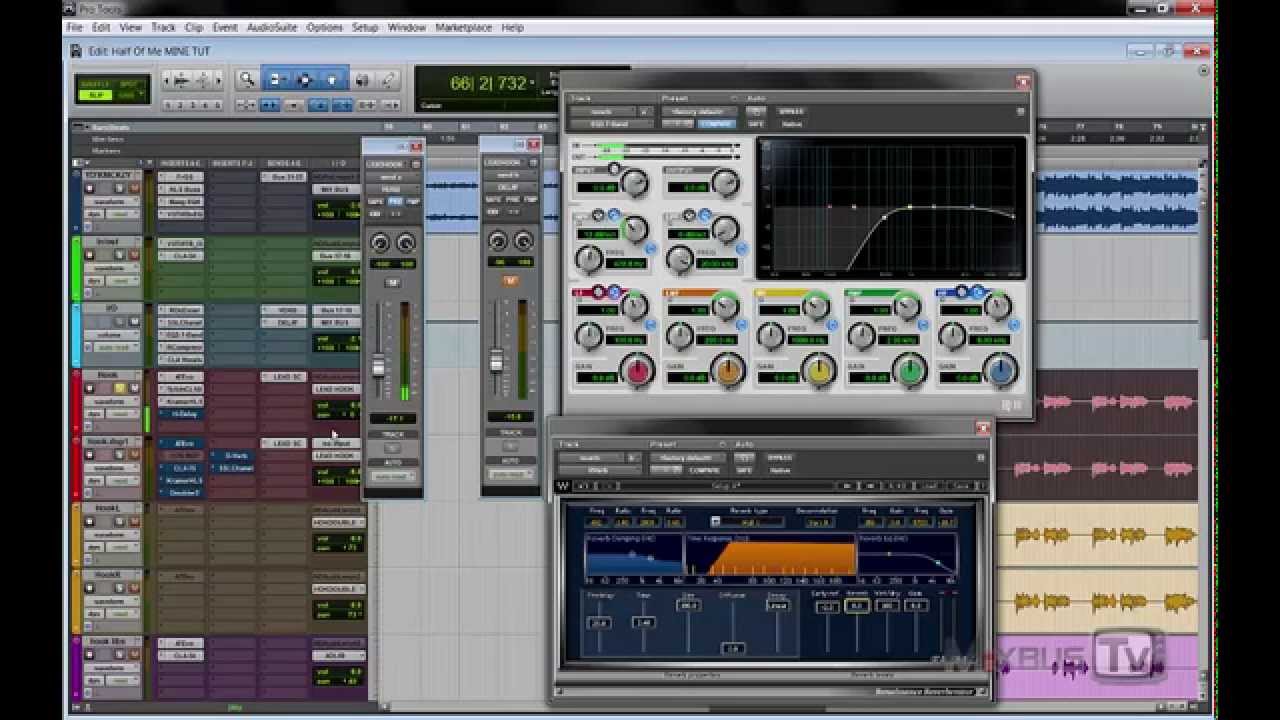Open the AudioSuite menu
The height and width of the screenshot is (720, 1280).
(x=272, y=27)
